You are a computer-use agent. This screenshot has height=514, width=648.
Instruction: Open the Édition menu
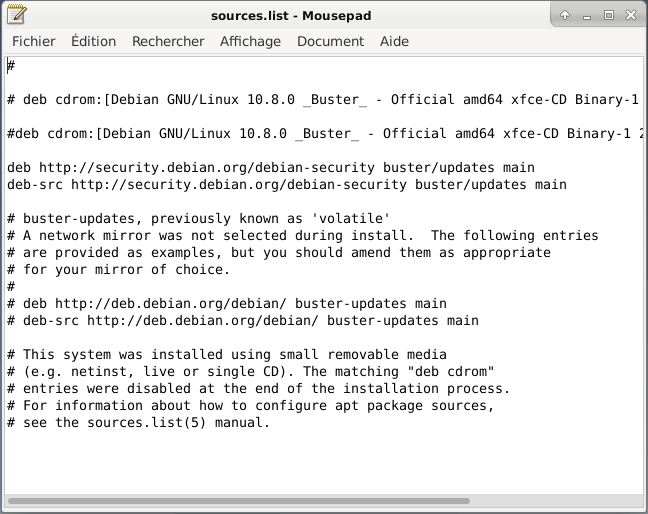click(93, 41)
